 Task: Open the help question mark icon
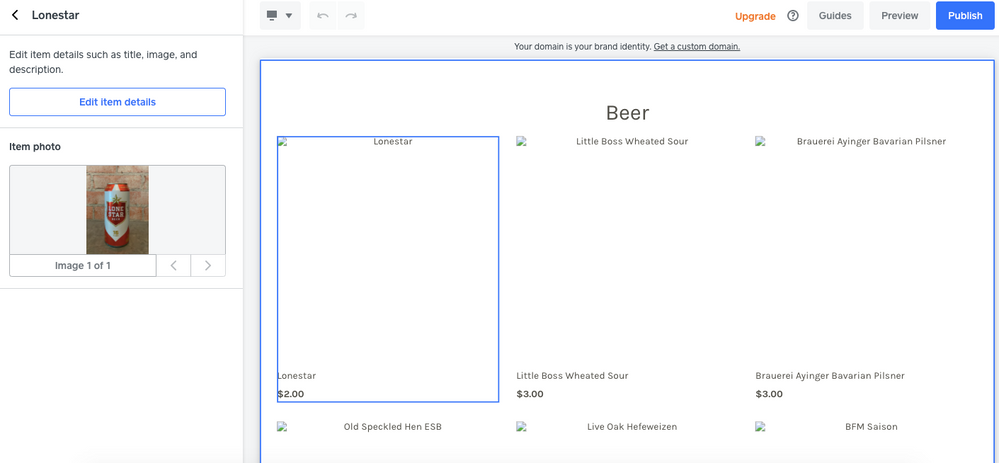tap(793, 16)
